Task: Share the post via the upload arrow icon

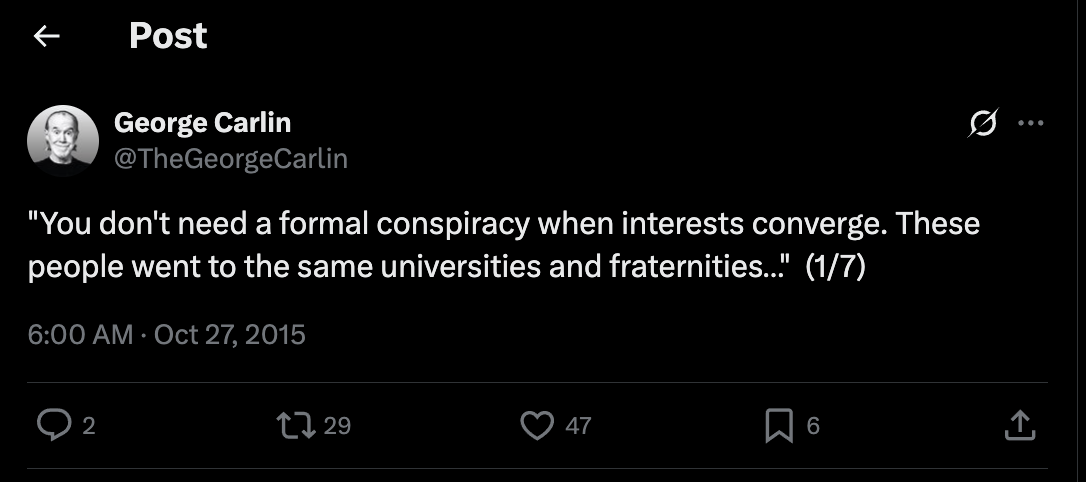Action: (1019, 426)
